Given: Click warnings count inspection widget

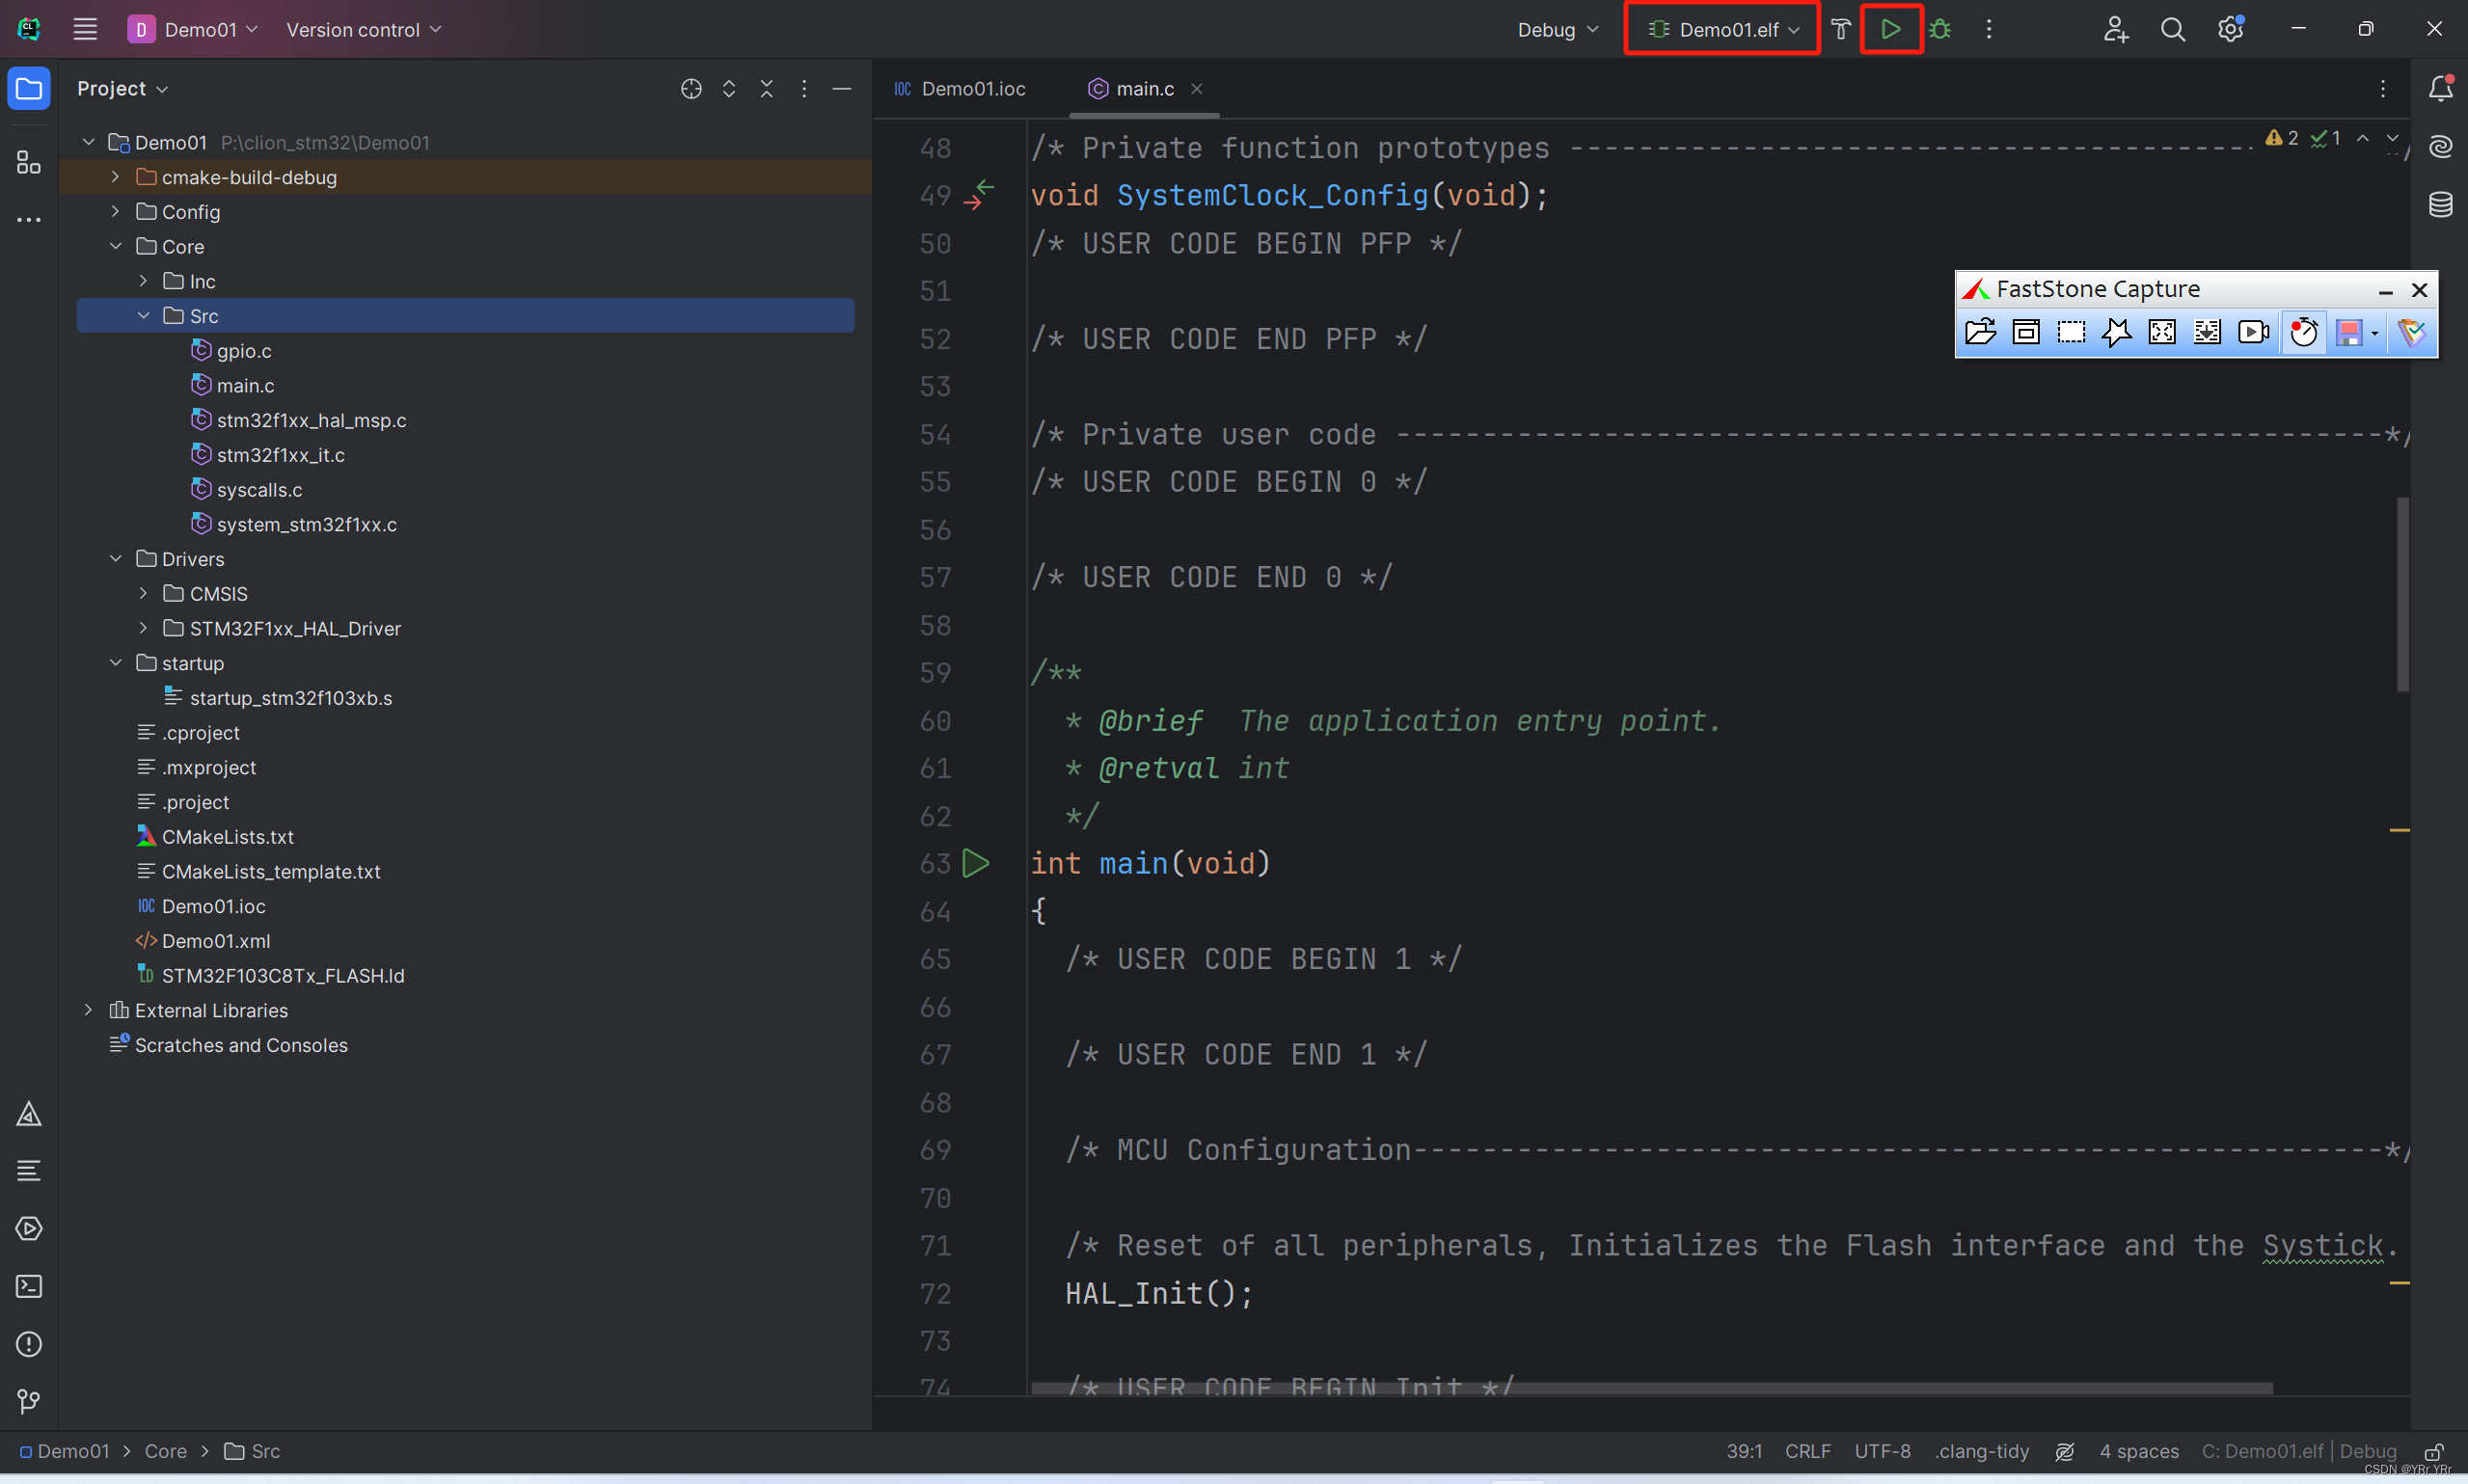Looking at the screenshot, I should 2282,138.
